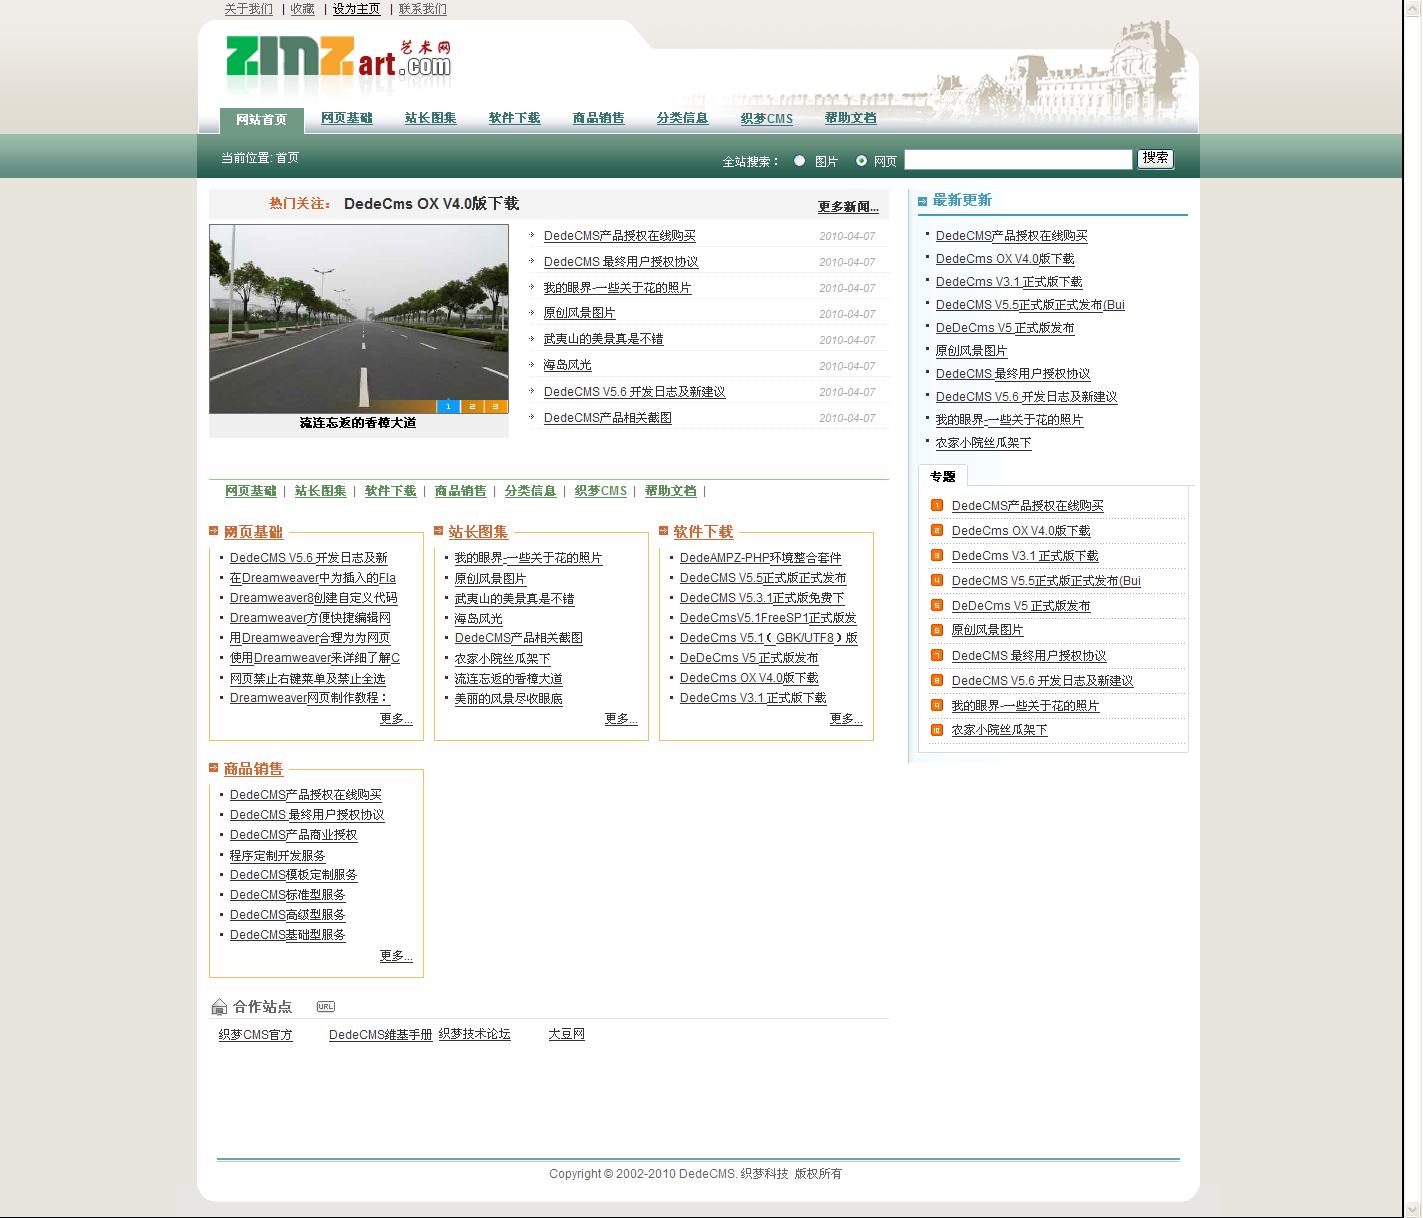Open the 网页禁止右键菜单及禁止全选 article
Screen dimensions: 1423x1218
307,678
